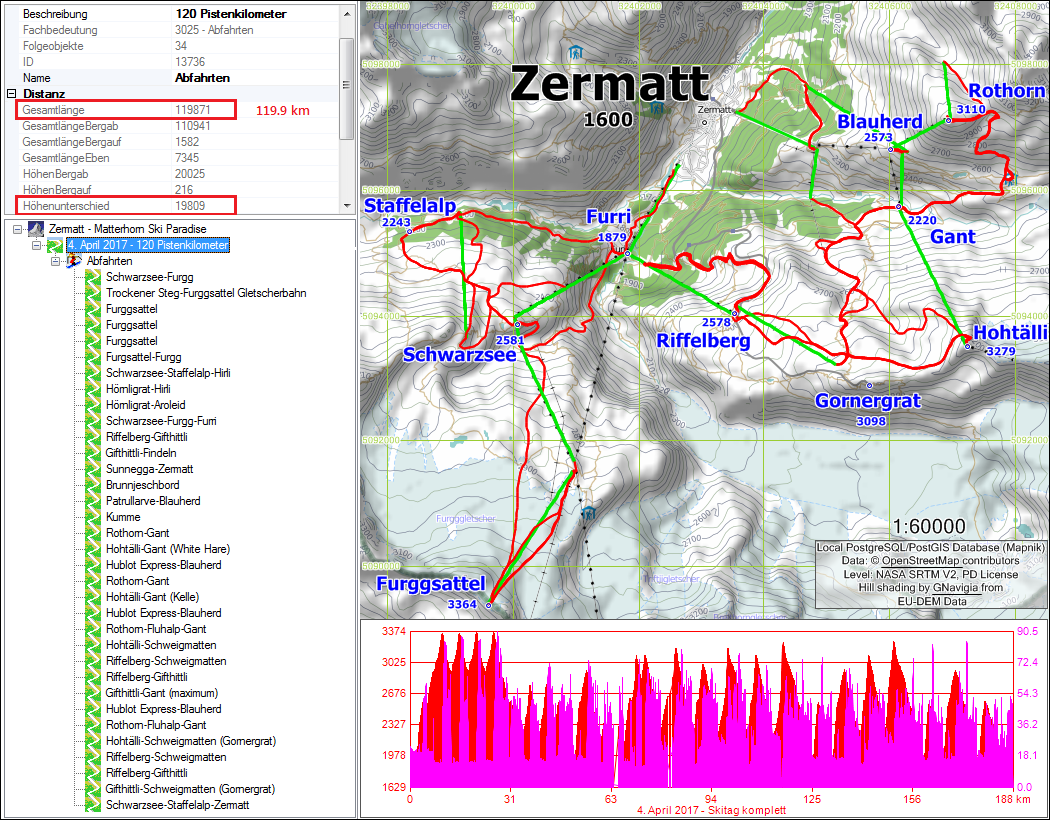
Task: Click the icon beside Trockener Steg-Furggsattel Gletscherbahn
Action: point(92,293)
